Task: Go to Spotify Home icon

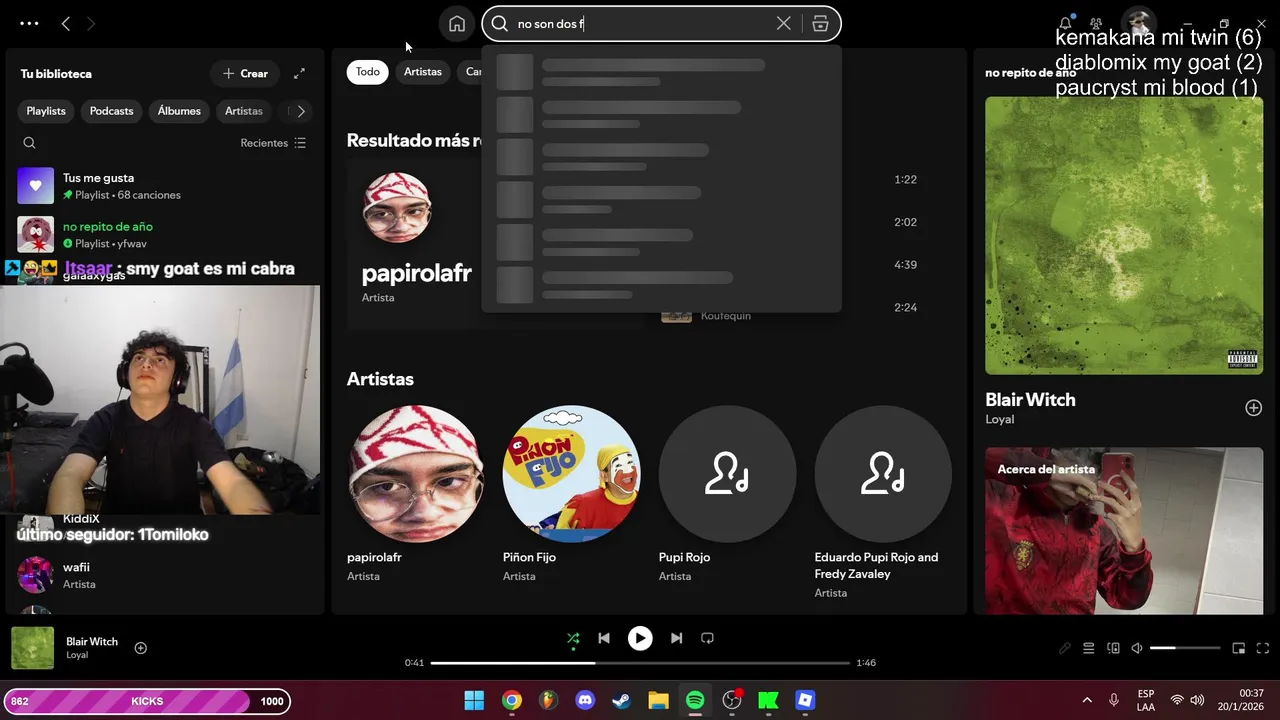Action: click(x=457, y=24)
